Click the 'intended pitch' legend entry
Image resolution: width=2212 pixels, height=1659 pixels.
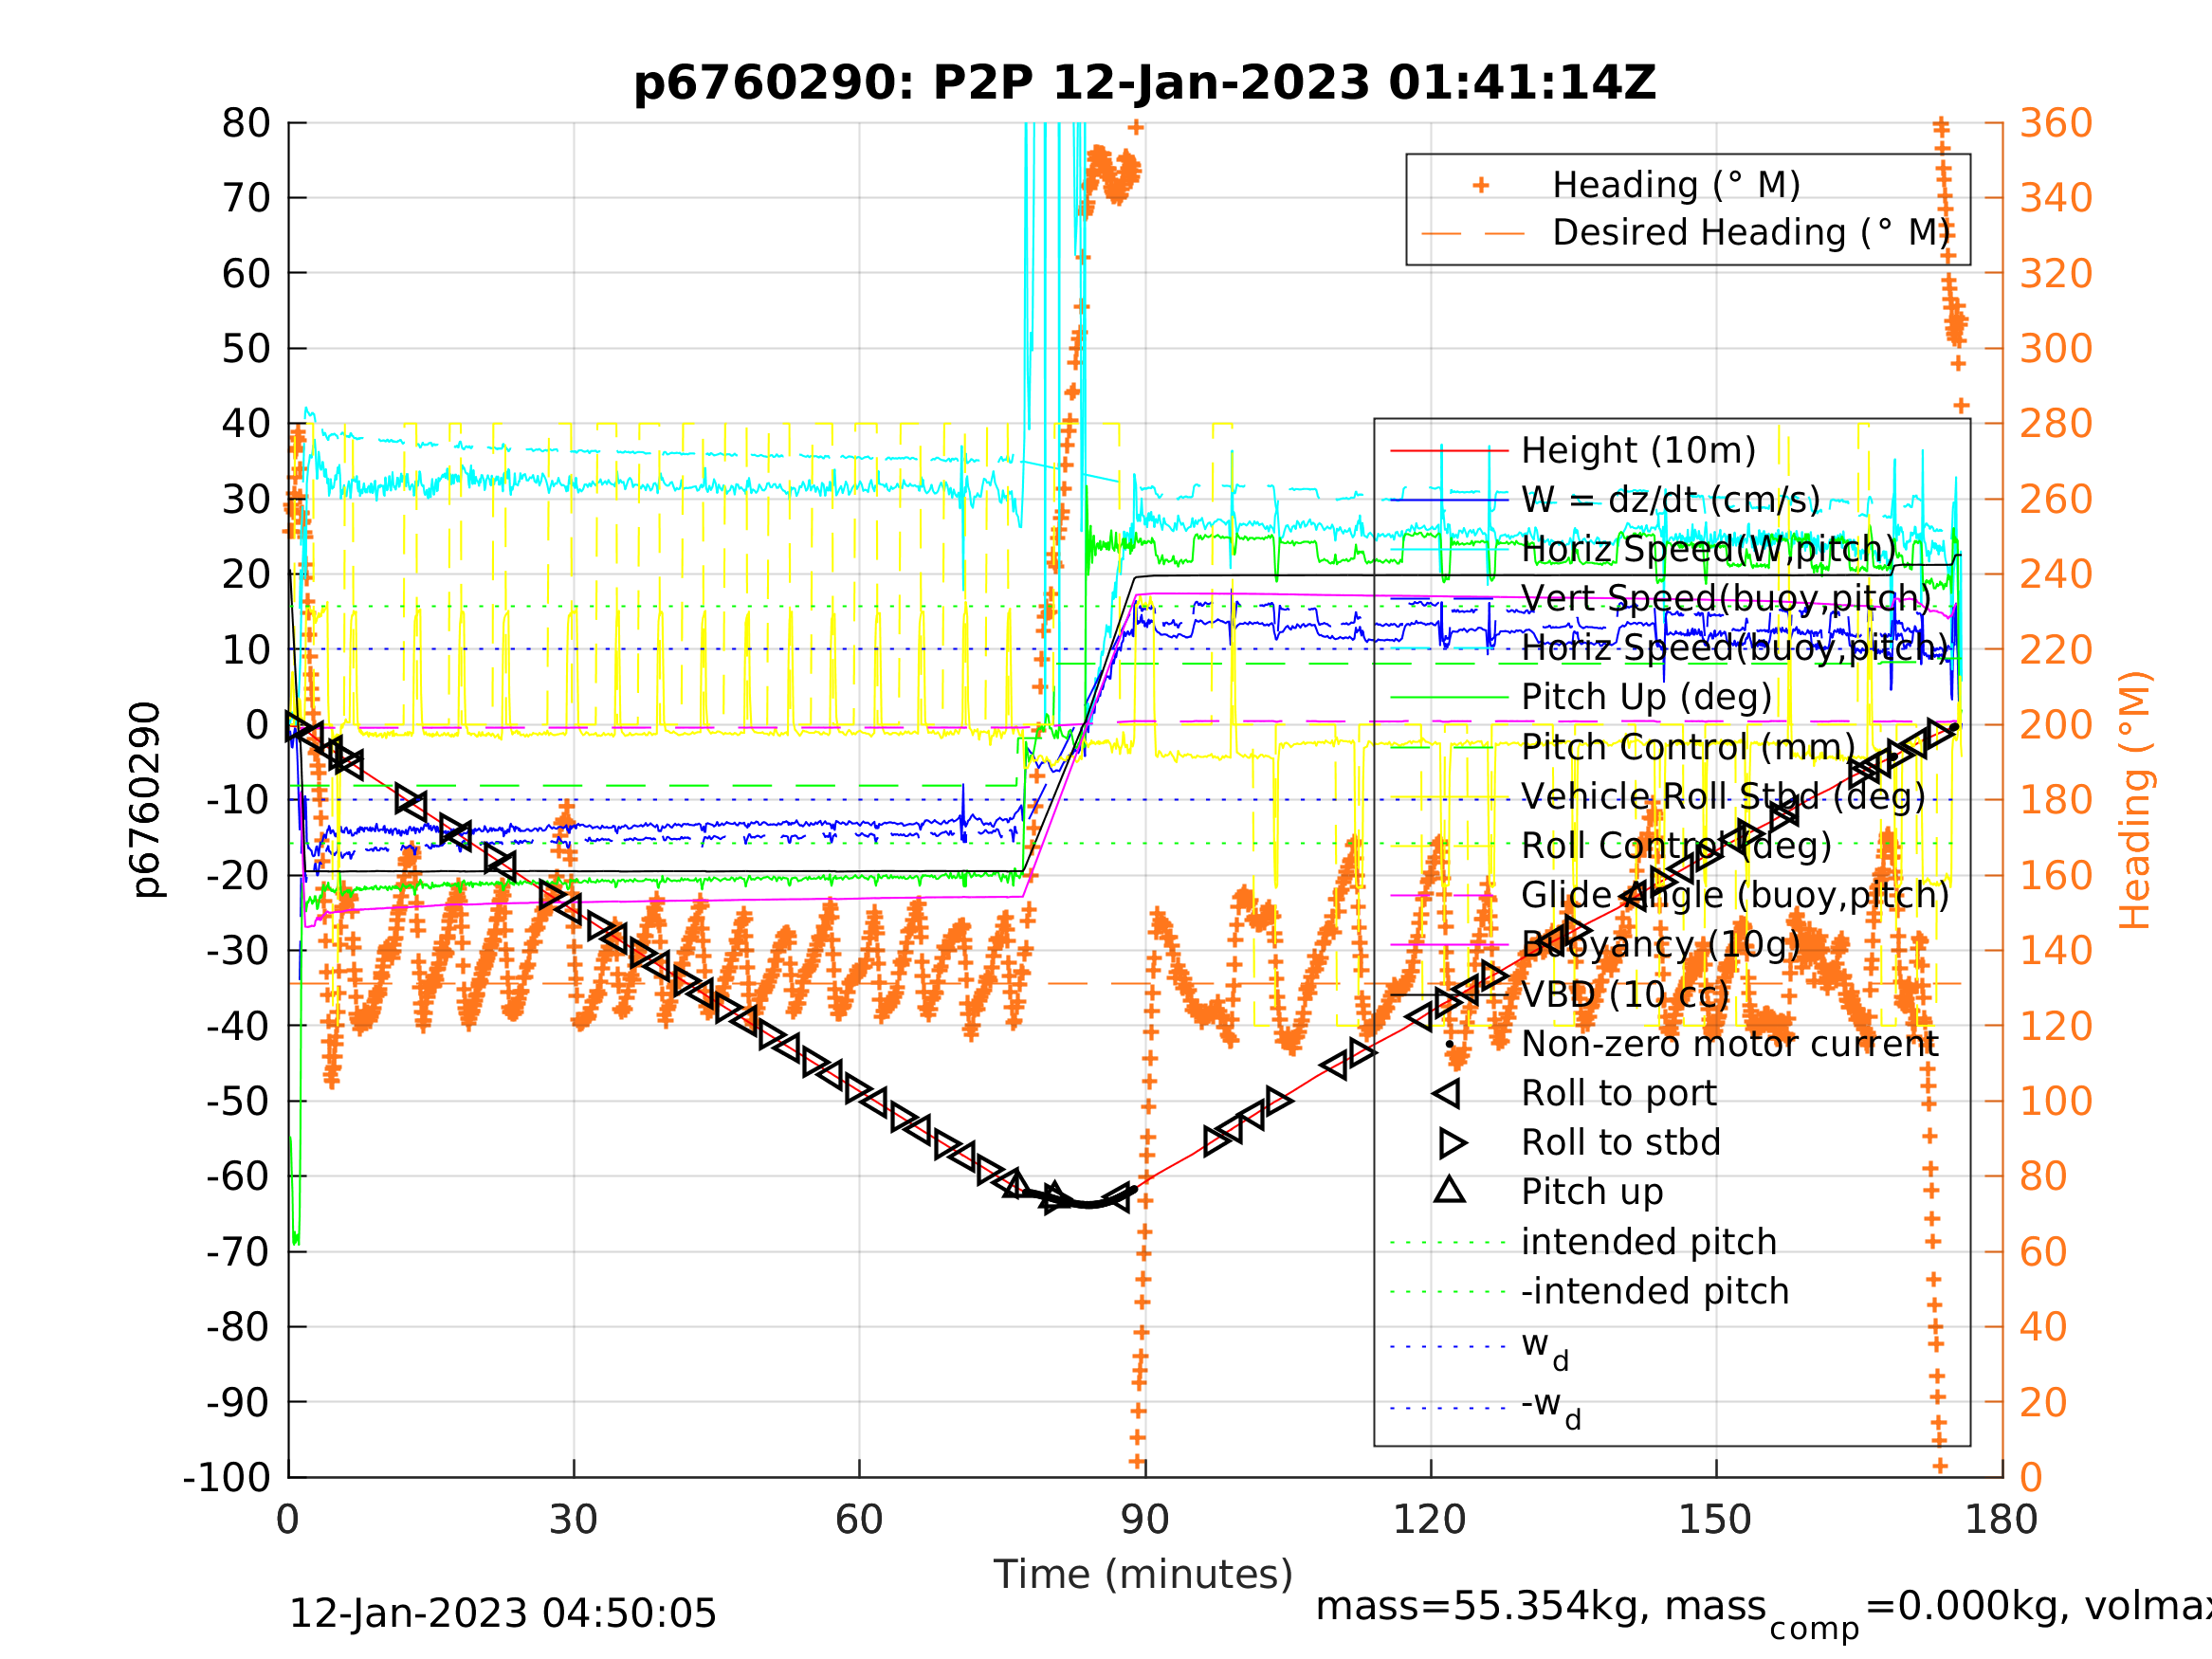pyautogui.click(x=1648, y=1242)
